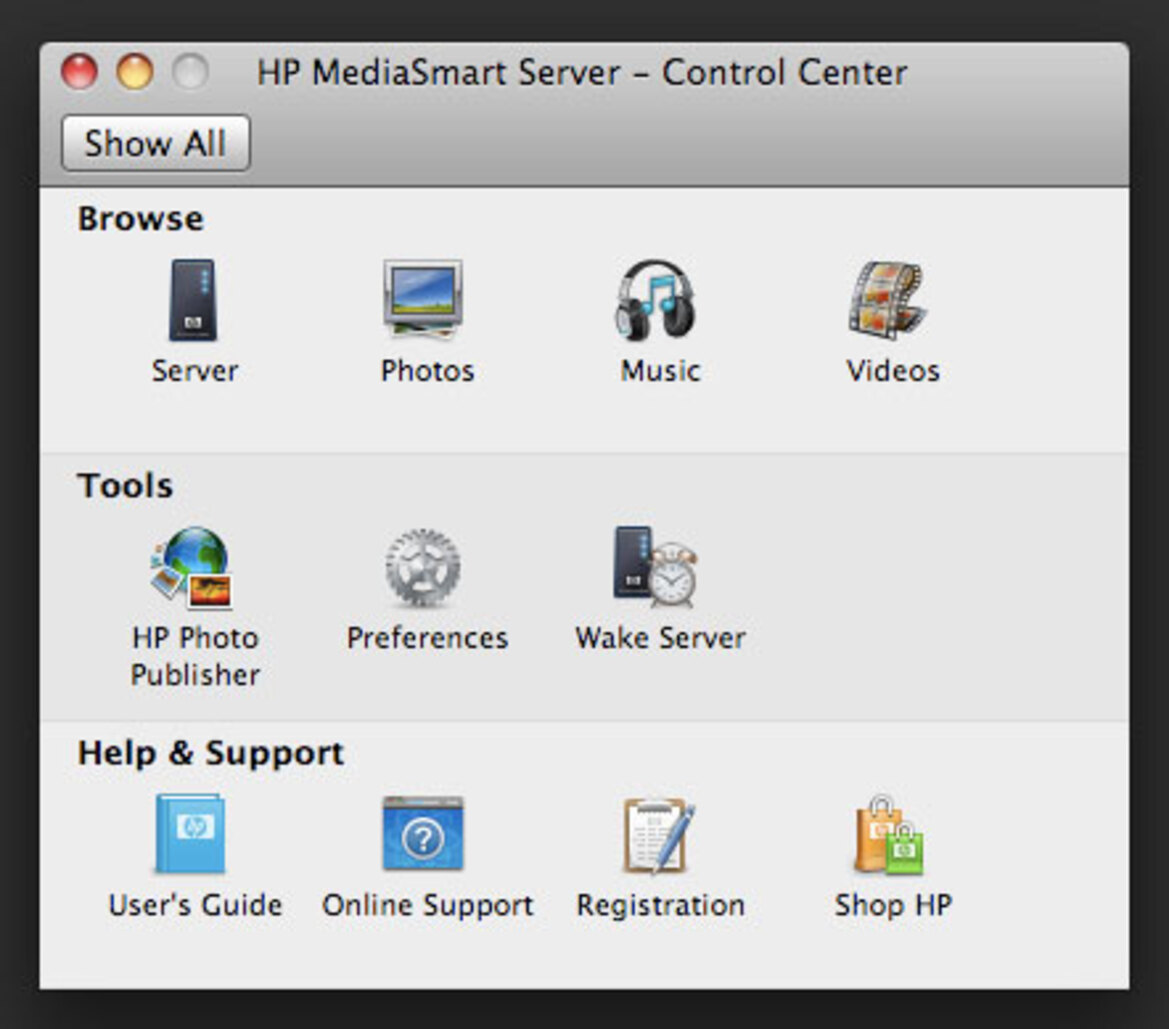Open the Preferences gear icon
This screenshot has width=1169, height=1029.
[423, 567]
